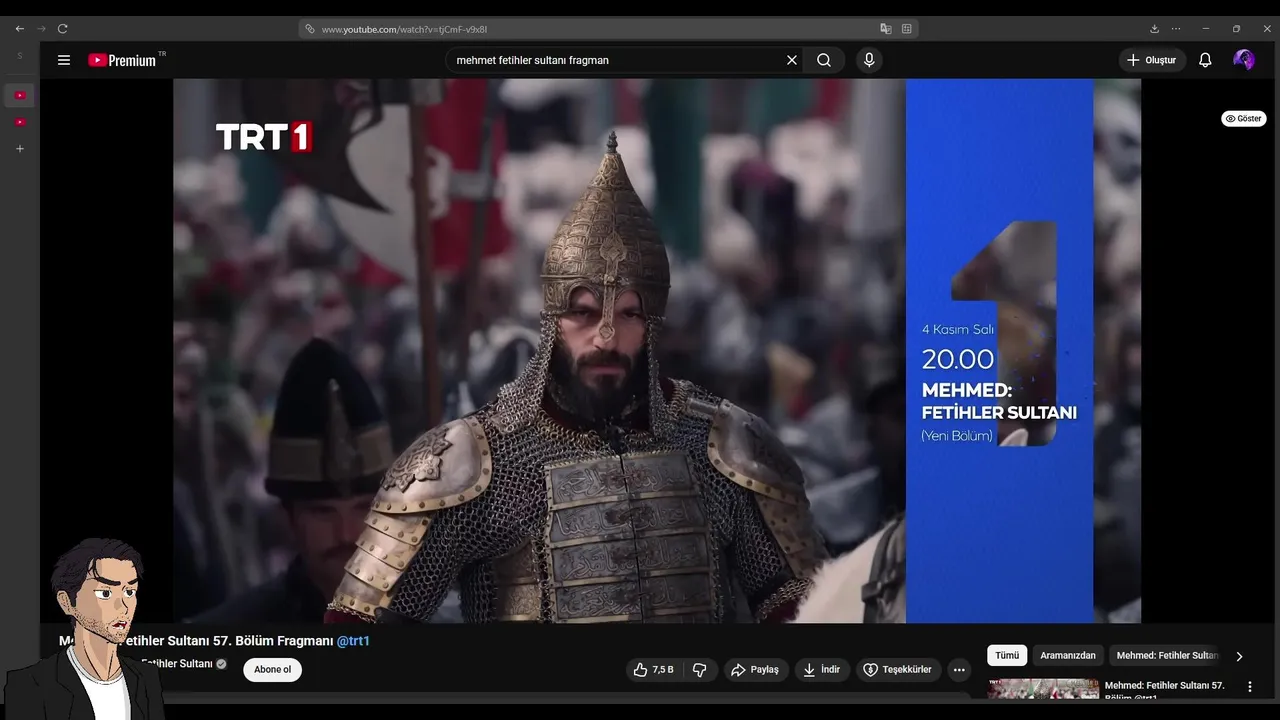
Task: Open the Oluştur create menu
Action: coord(1151,60)
